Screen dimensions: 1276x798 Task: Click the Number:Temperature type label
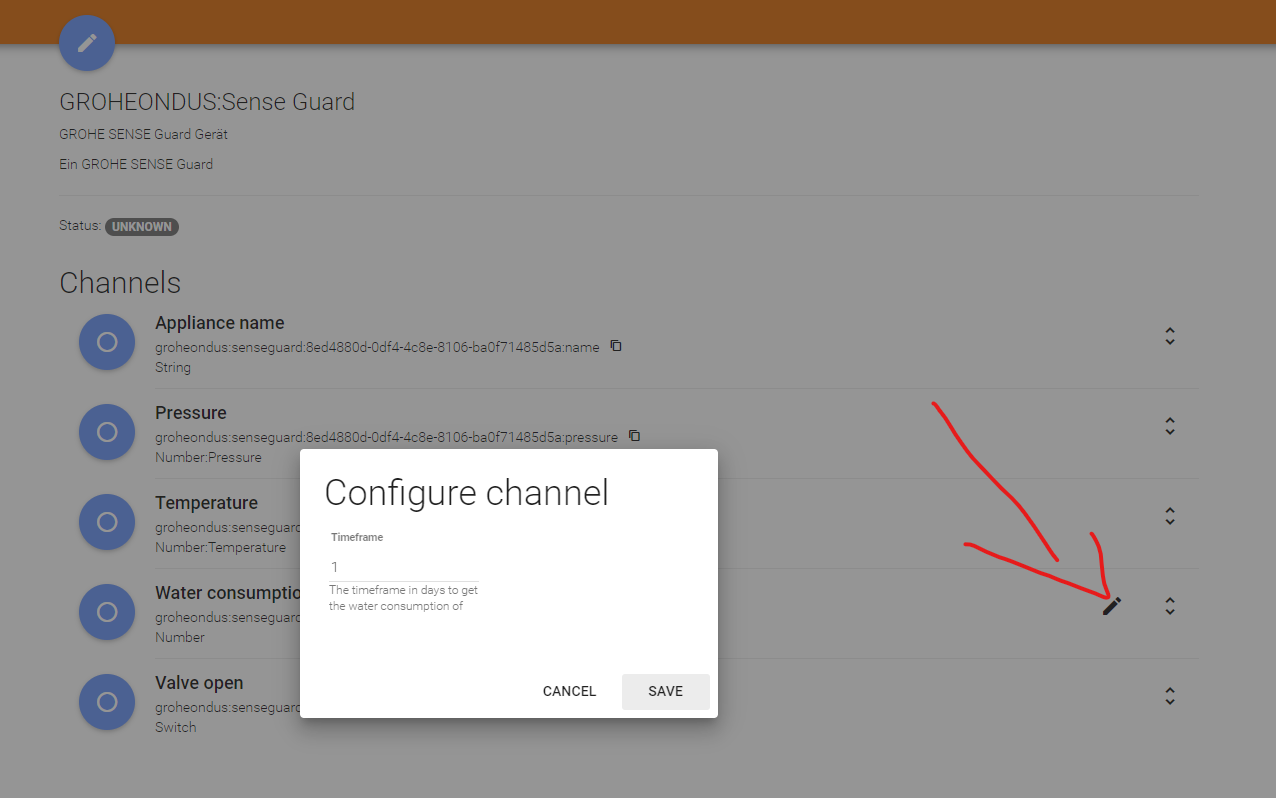(220, 547)
